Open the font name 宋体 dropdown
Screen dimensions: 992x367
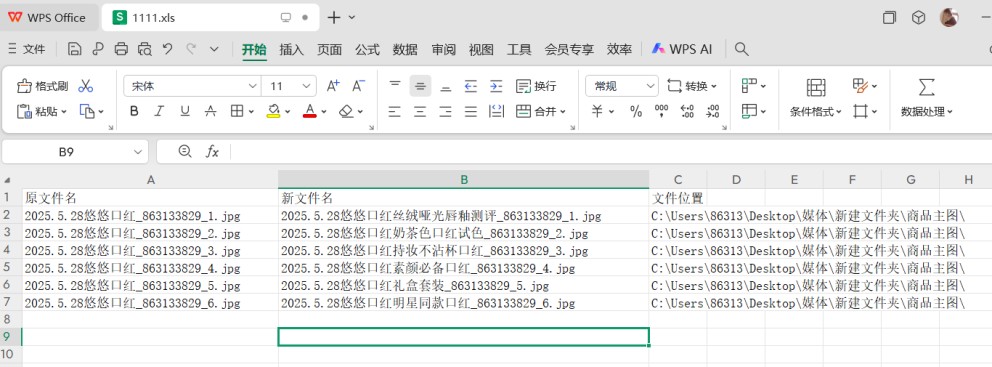click(252, 86)
